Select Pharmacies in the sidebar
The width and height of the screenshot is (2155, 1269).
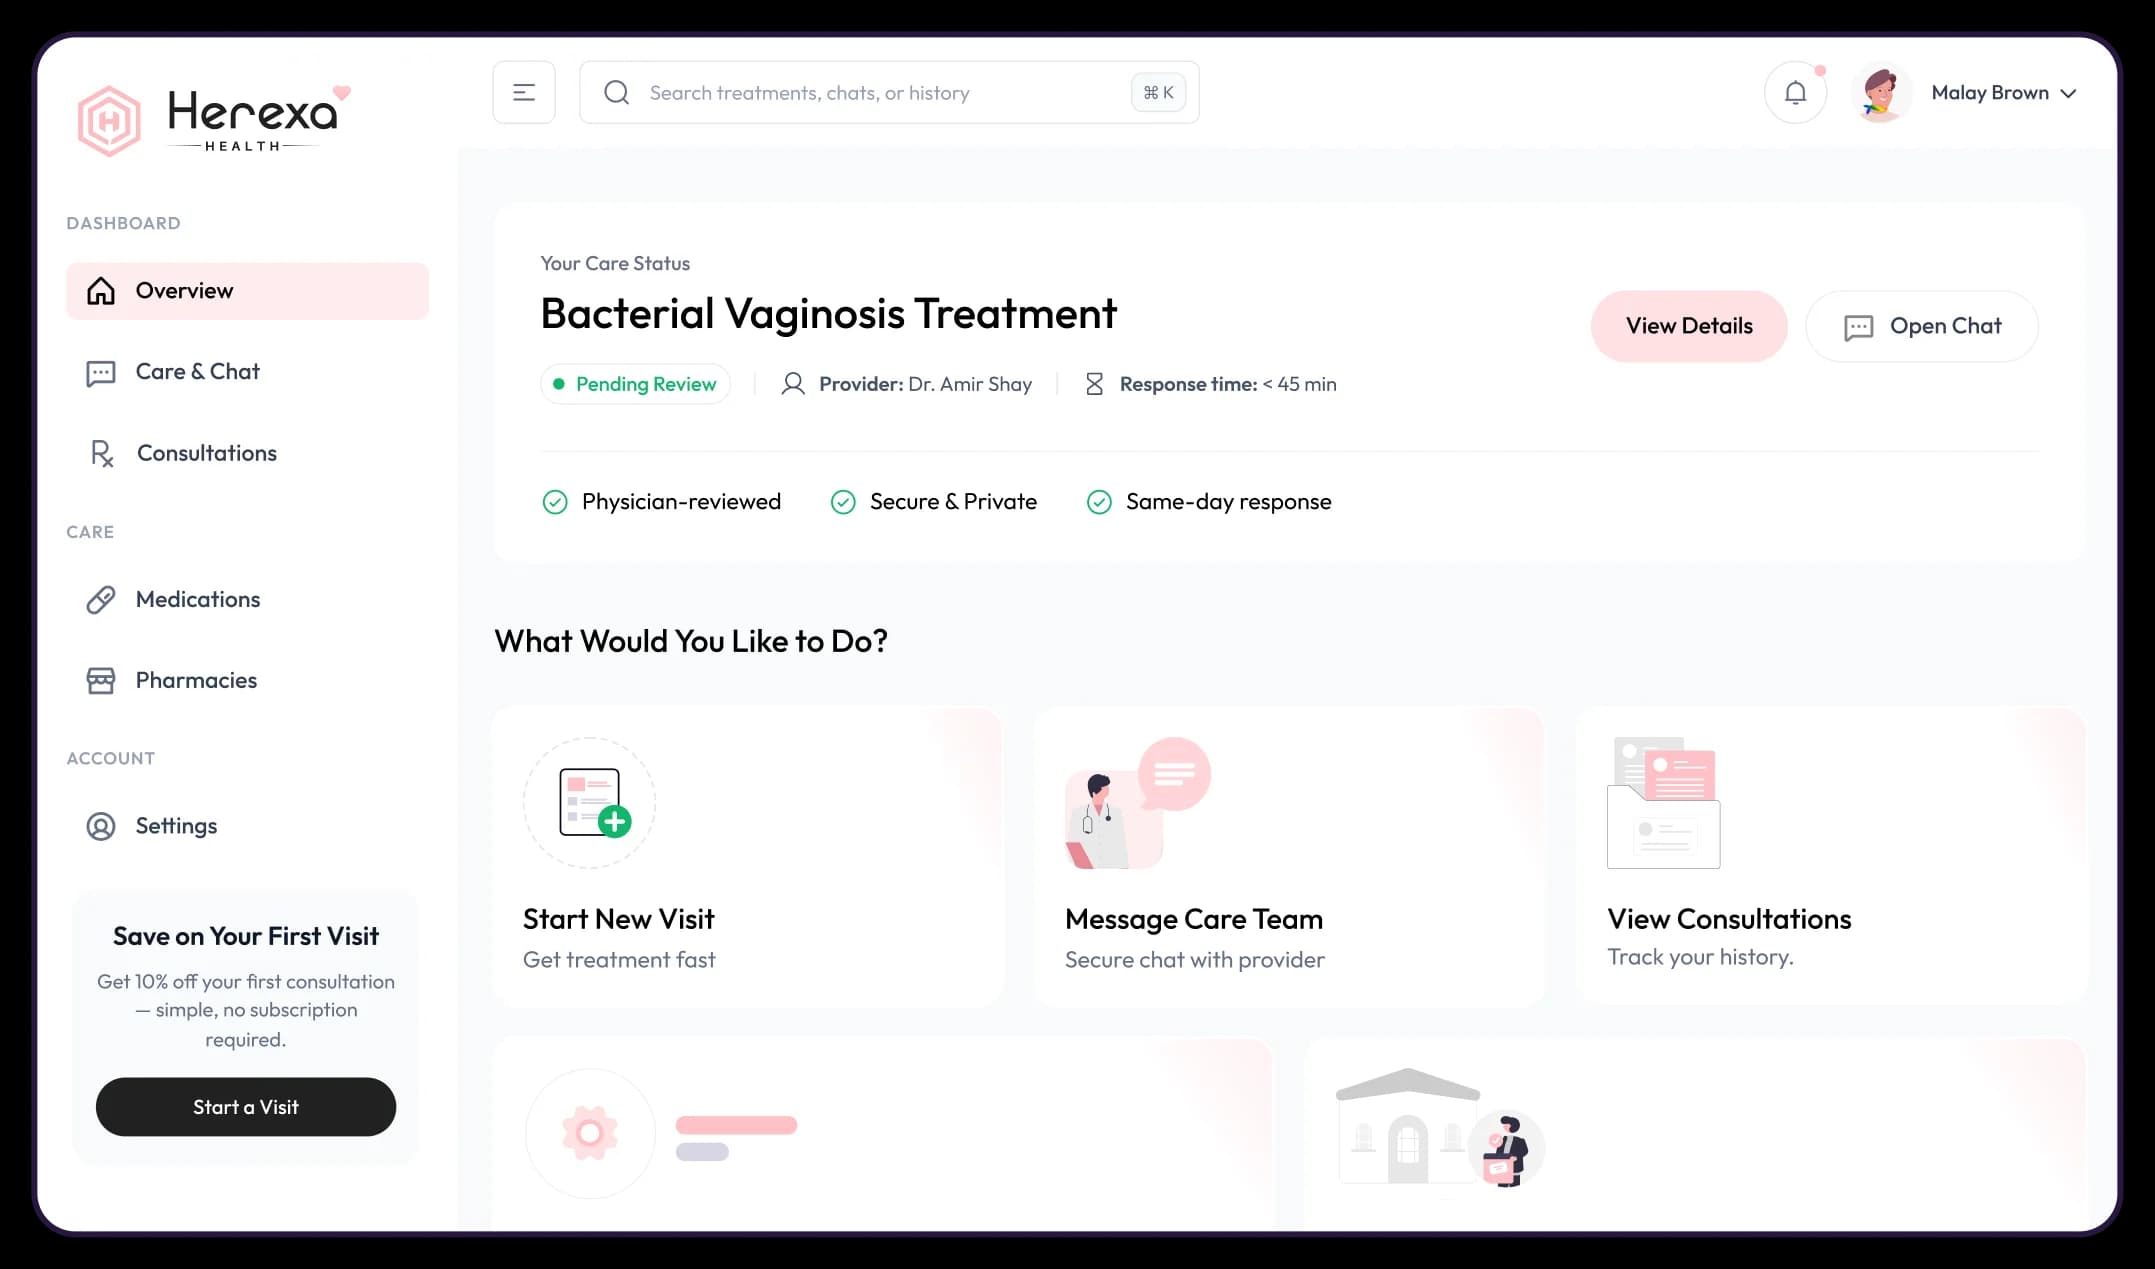(x=247, y=680)
